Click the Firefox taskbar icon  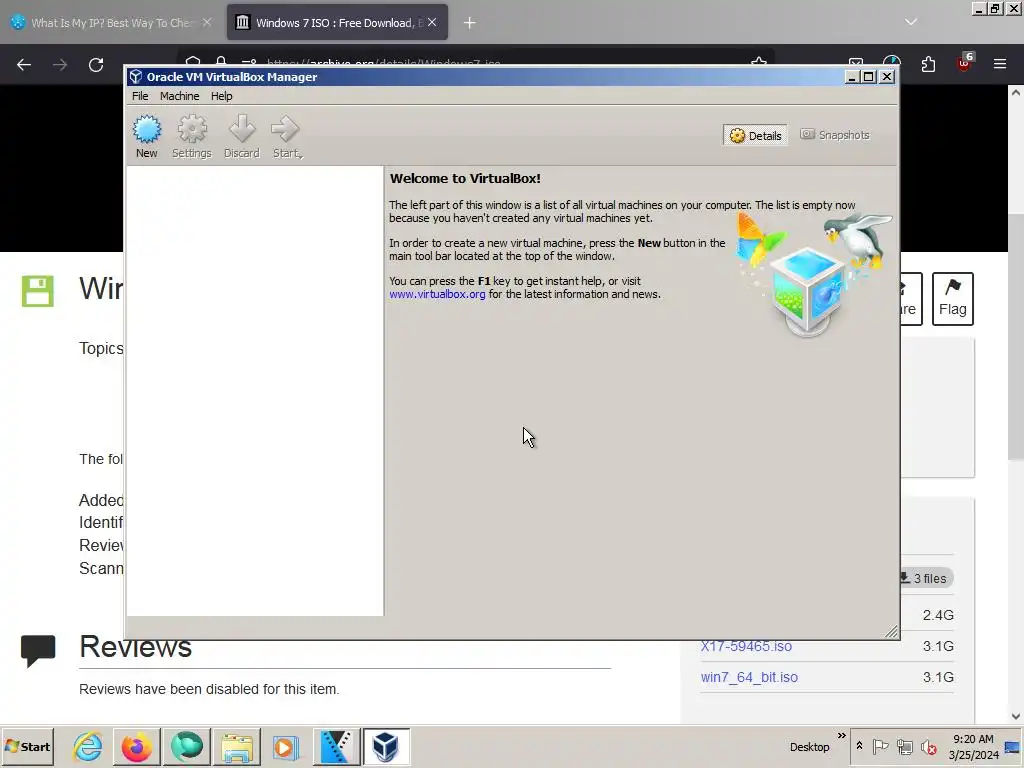click(x=136, y=746)
